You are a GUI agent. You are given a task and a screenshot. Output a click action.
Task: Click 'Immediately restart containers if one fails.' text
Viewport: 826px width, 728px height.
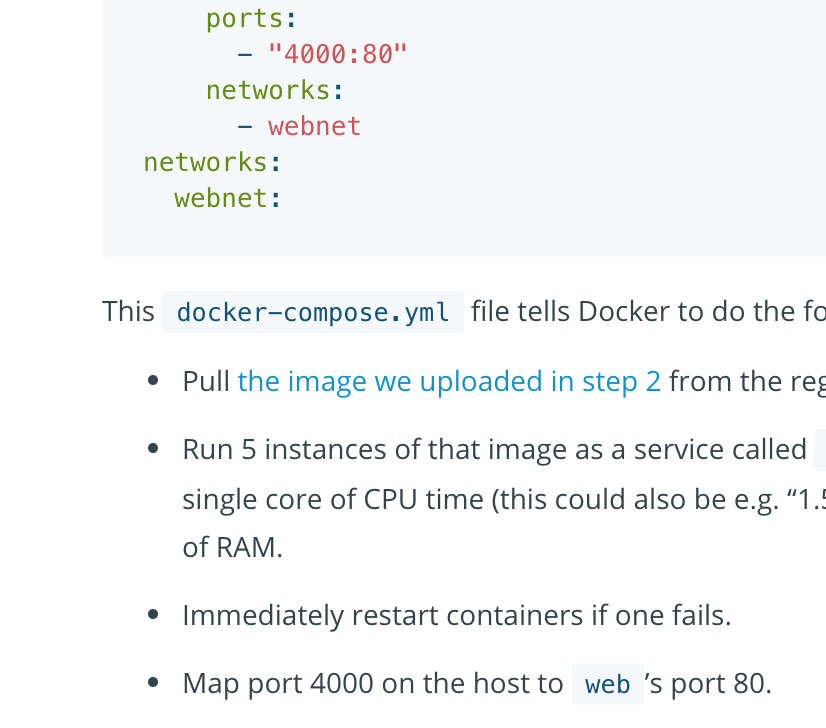457,615
